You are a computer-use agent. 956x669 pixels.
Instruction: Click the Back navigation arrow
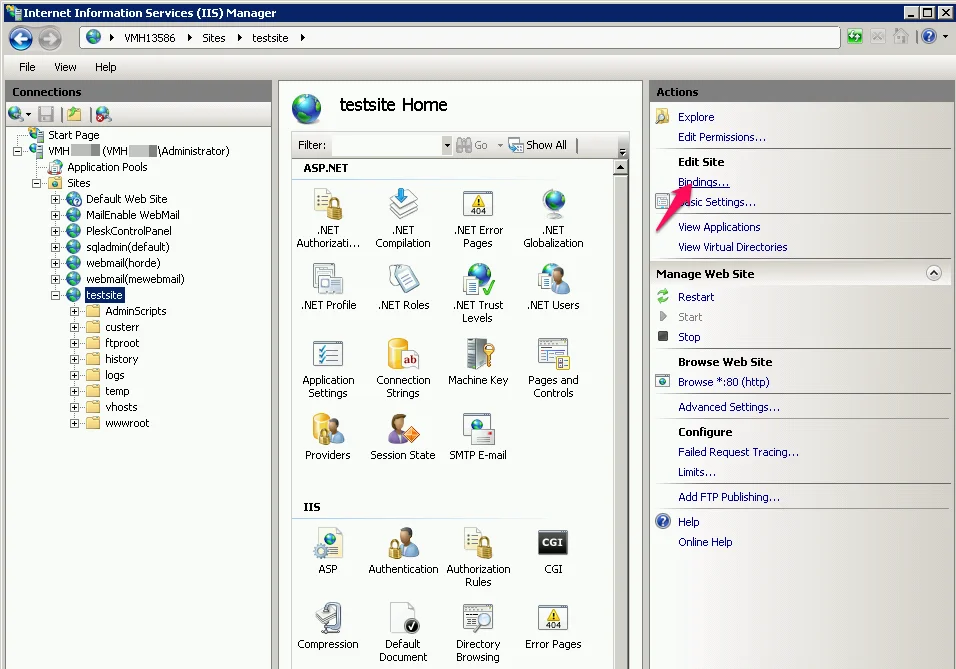pos(21,38)
